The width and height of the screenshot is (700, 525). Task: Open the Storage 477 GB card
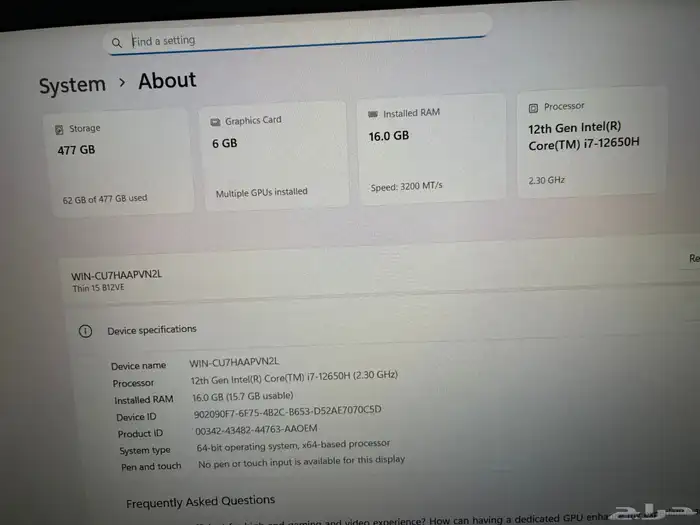[x=121, y=162]
